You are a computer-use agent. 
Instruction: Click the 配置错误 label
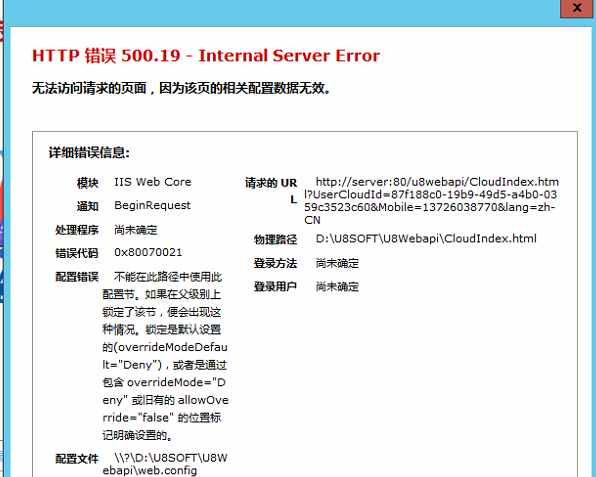[77, 277]
